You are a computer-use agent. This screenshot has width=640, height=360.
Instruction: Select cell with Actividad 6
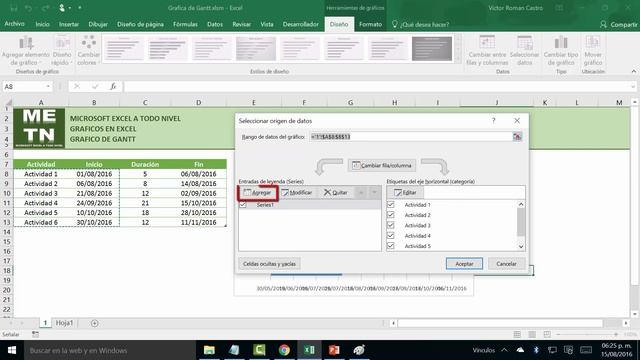(x=41, y=222)
